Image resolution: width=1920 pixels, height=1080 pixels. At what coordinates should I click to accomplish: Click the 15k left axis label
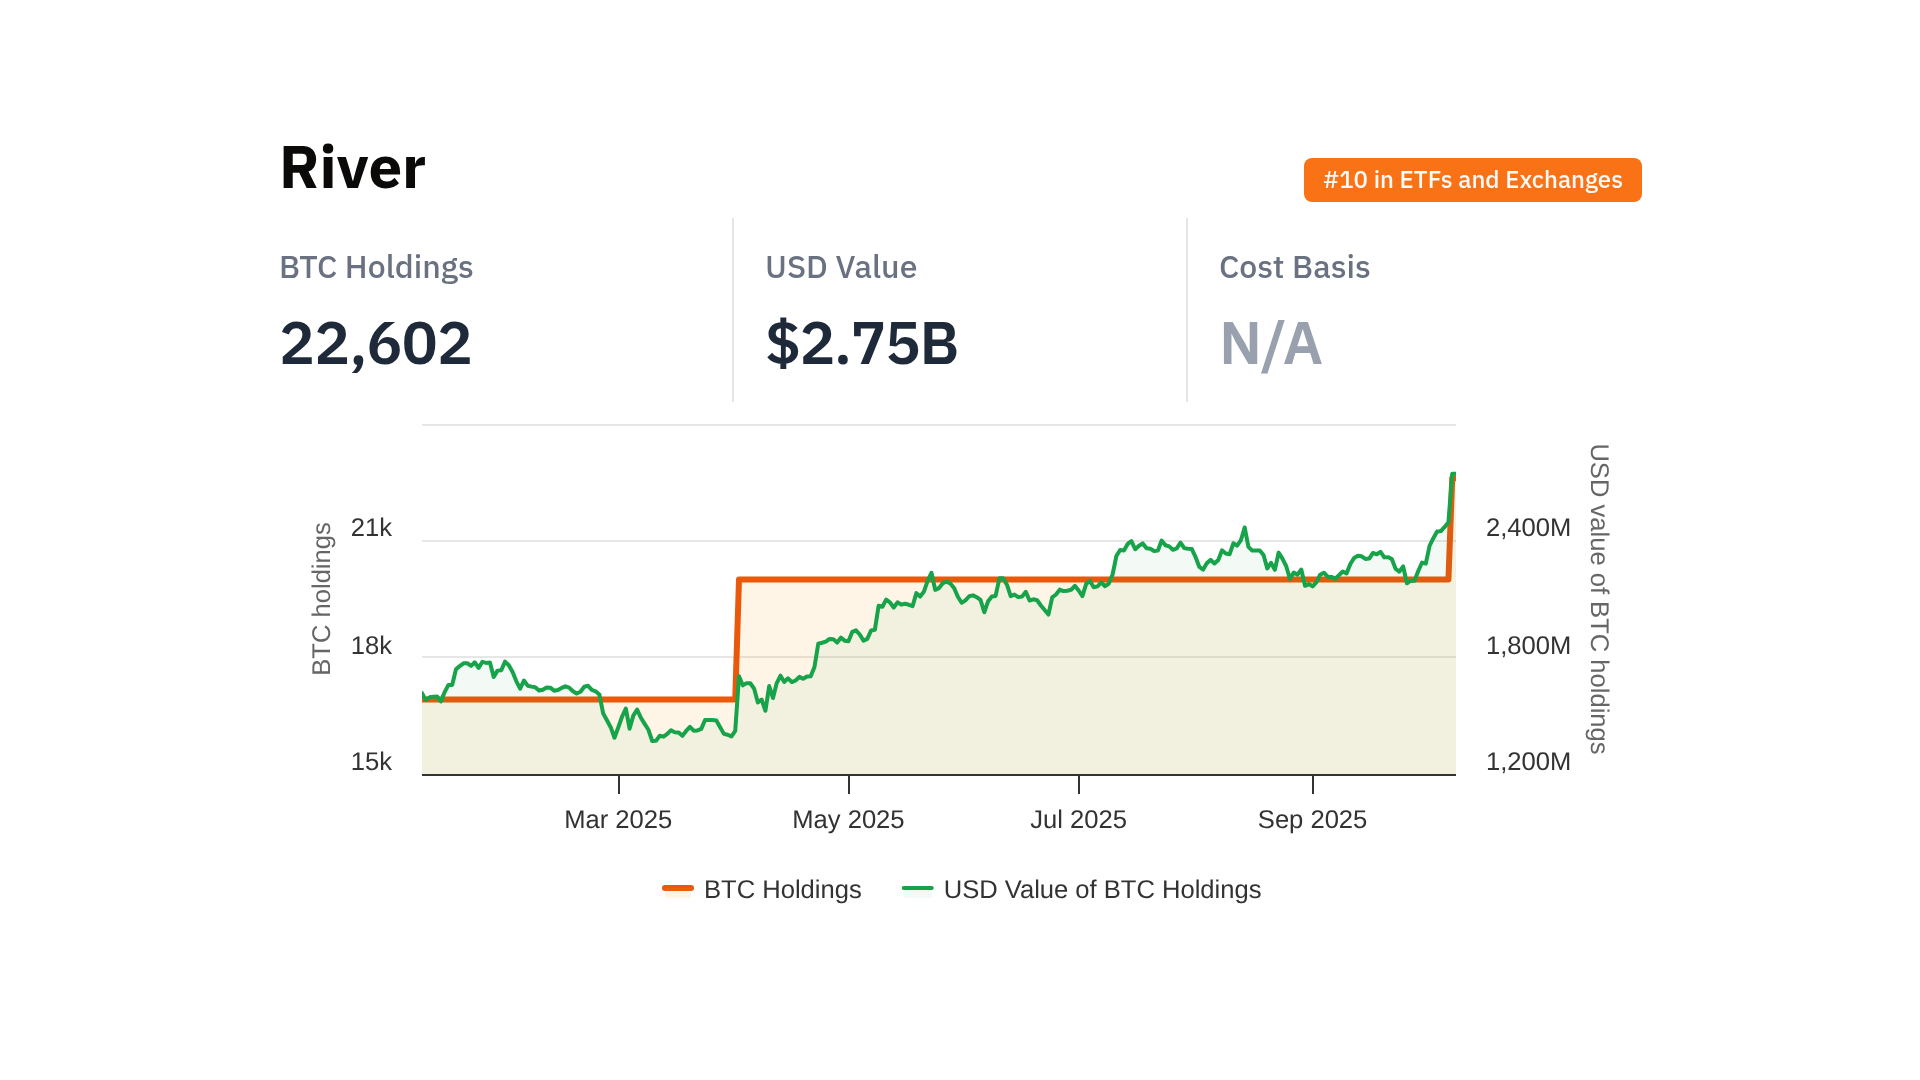[x=371, y=761]
